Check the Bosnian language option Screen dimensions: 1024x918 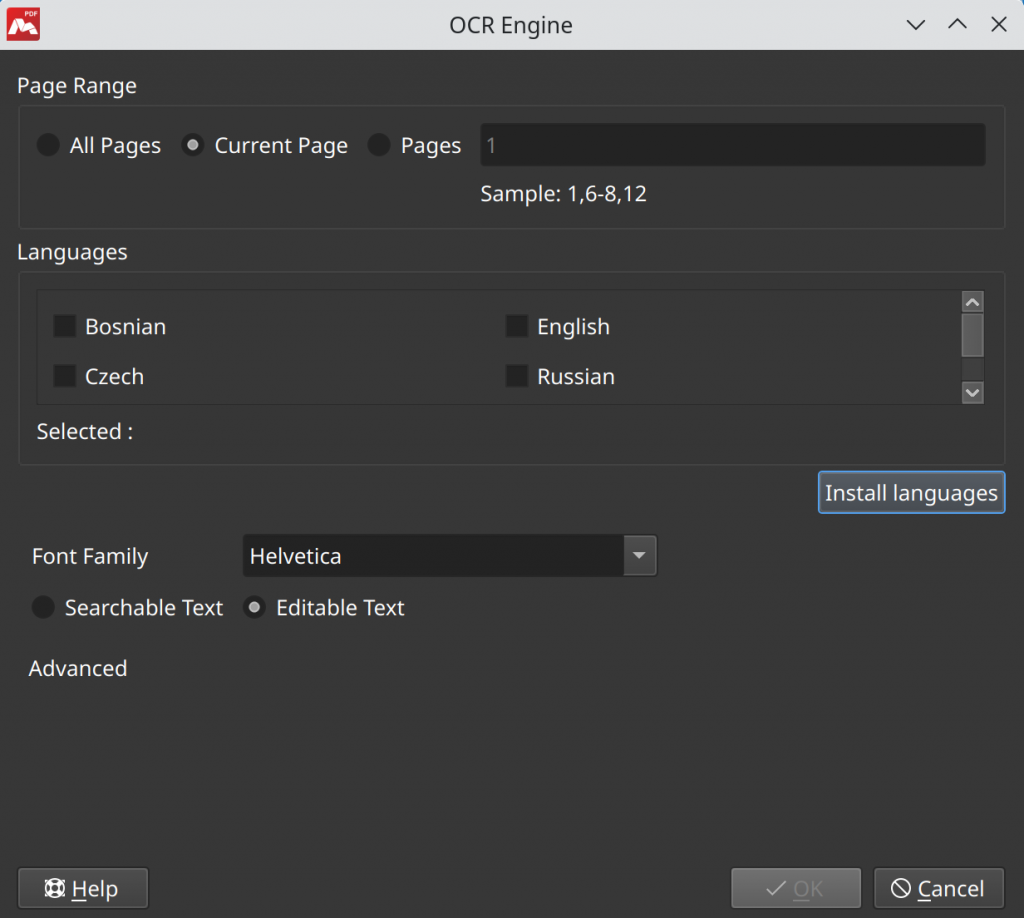click(x=64, y=326)
